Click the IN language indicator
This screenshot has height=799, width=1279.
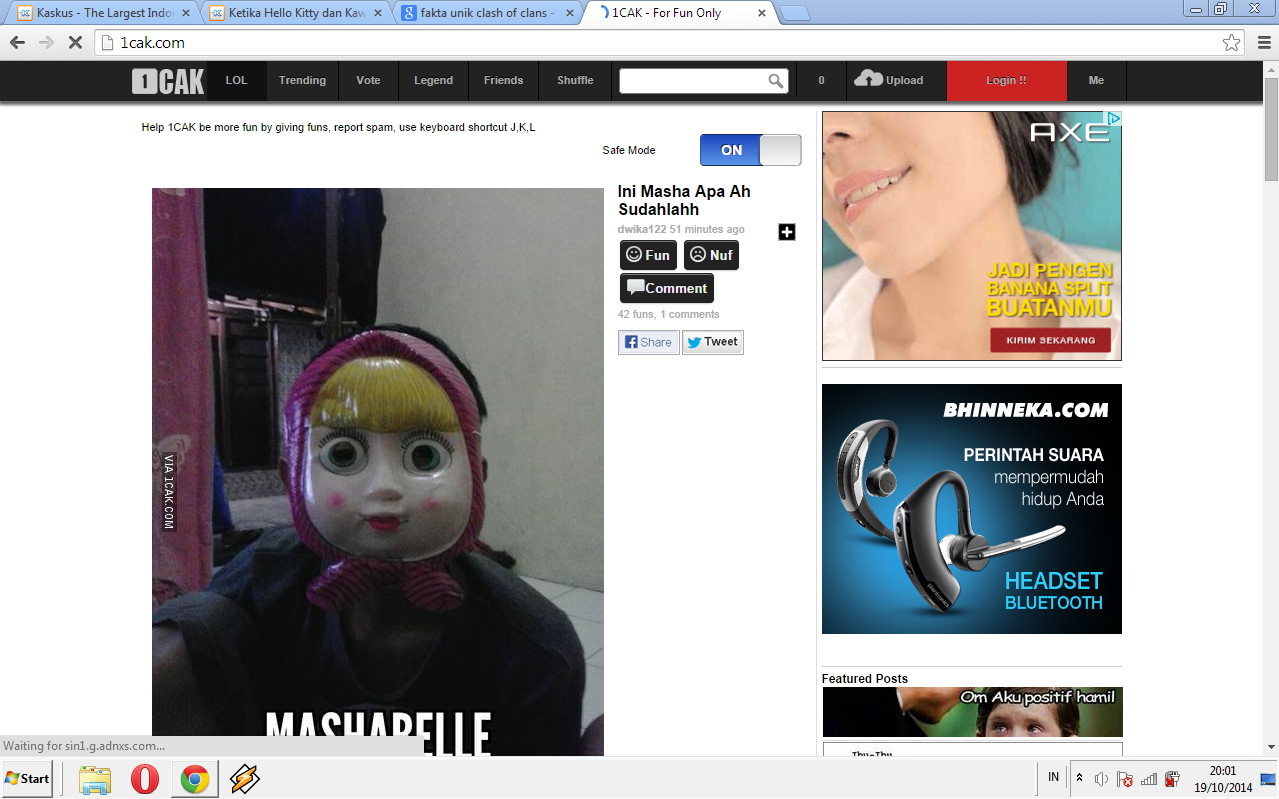pos(1053,777)
